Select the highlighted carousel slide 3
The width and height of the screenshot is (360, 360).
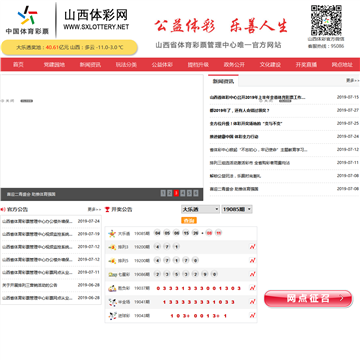pyautogui.click(x=176, y=193)
